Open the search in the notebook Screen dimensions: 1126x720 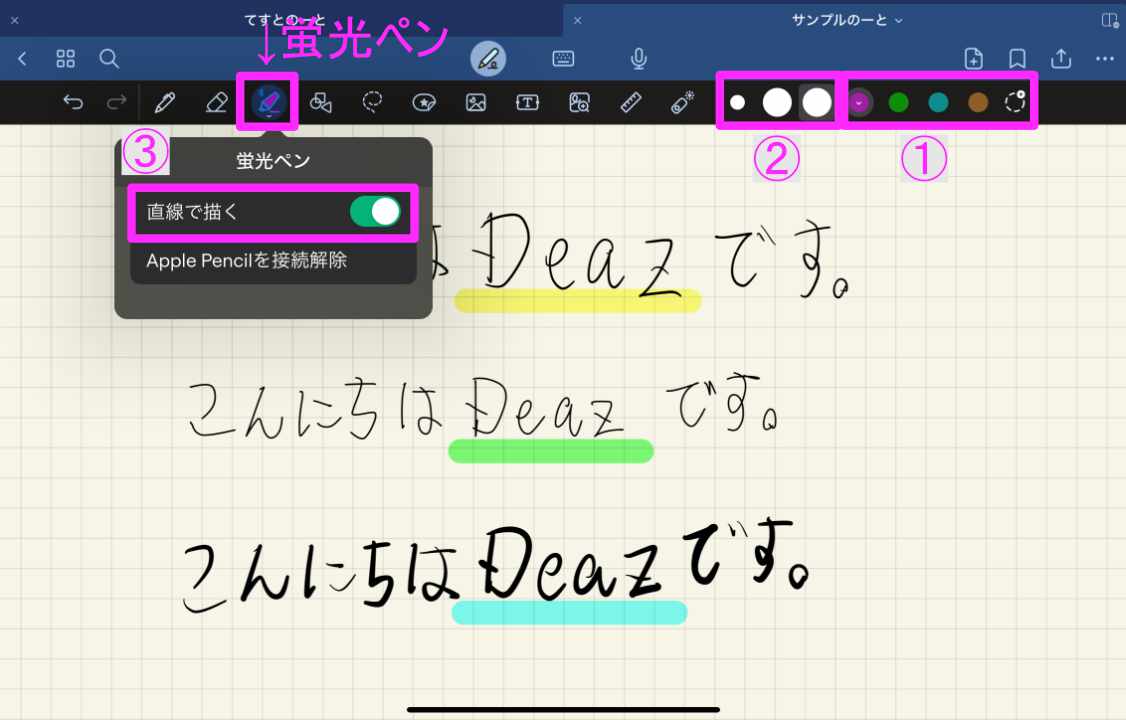(x=110, y=58)
